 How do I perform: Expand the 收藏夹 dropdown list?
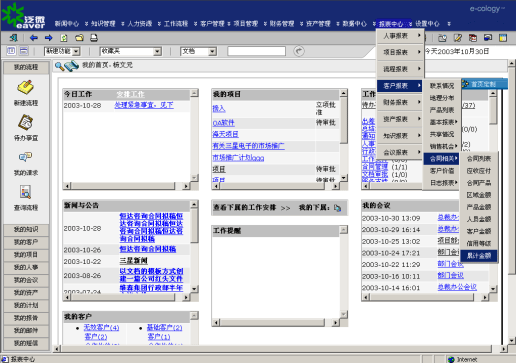click(131, 51)
